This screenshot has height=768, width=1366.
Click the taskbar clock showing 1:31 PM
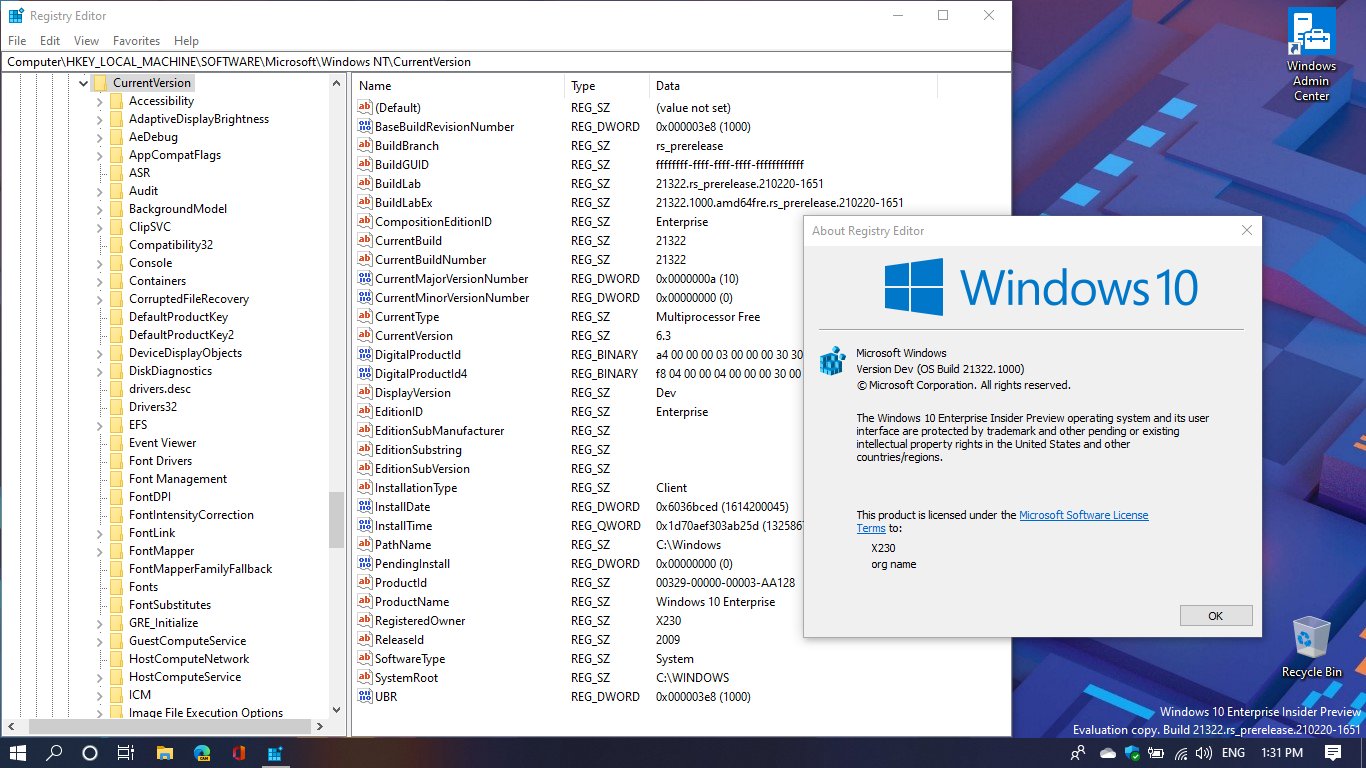pyautogui.click(x=1281, y=753)
